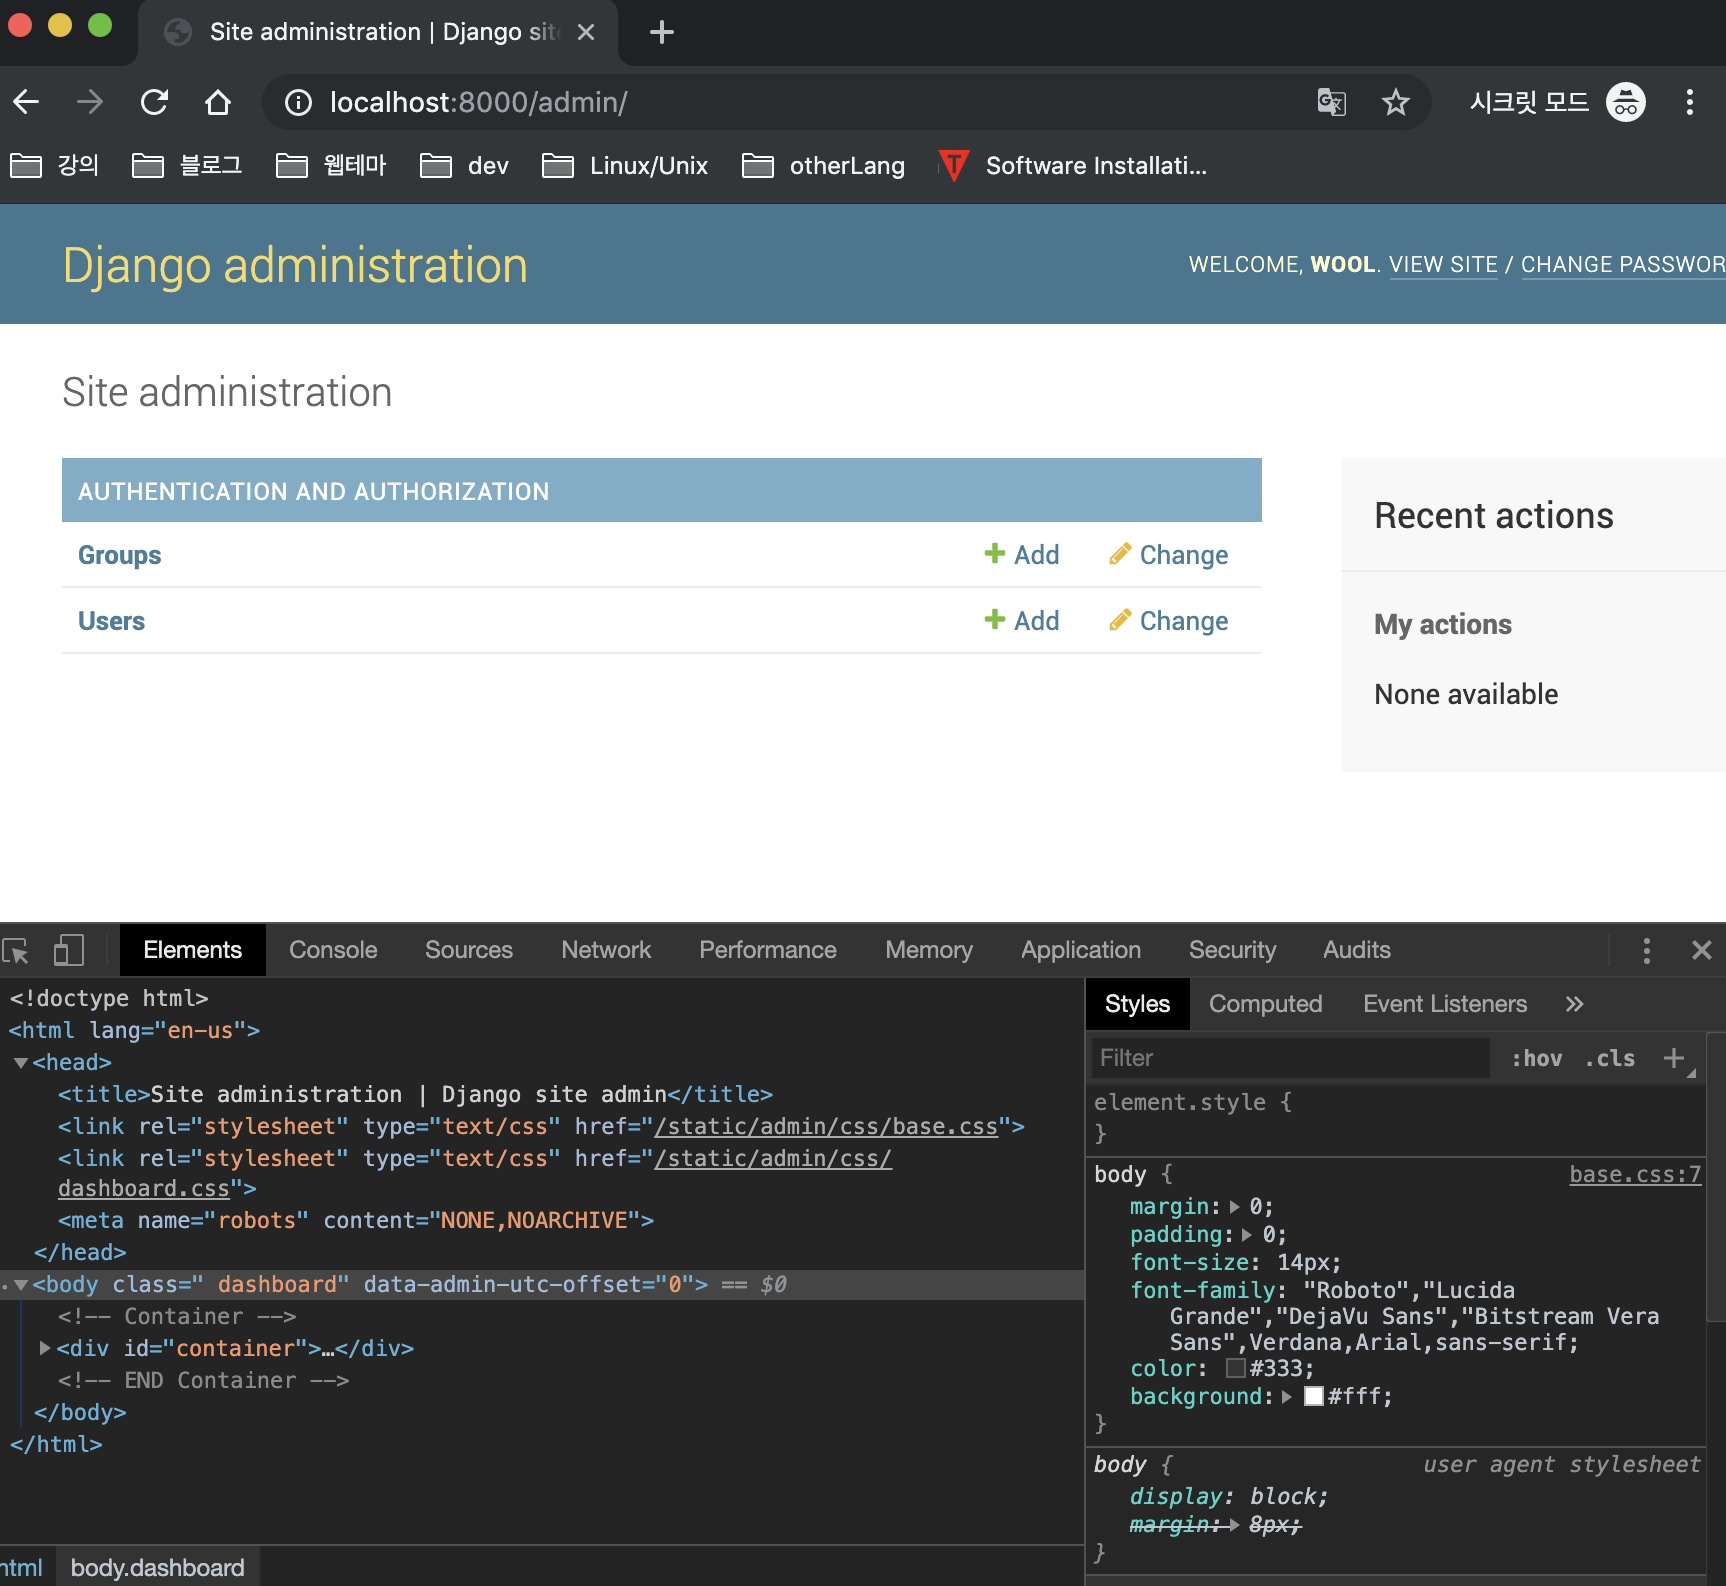This screenshot has width=1726, height=1586.
Task: Open the Linux/Unix bookmark folder
Action: 625,165
